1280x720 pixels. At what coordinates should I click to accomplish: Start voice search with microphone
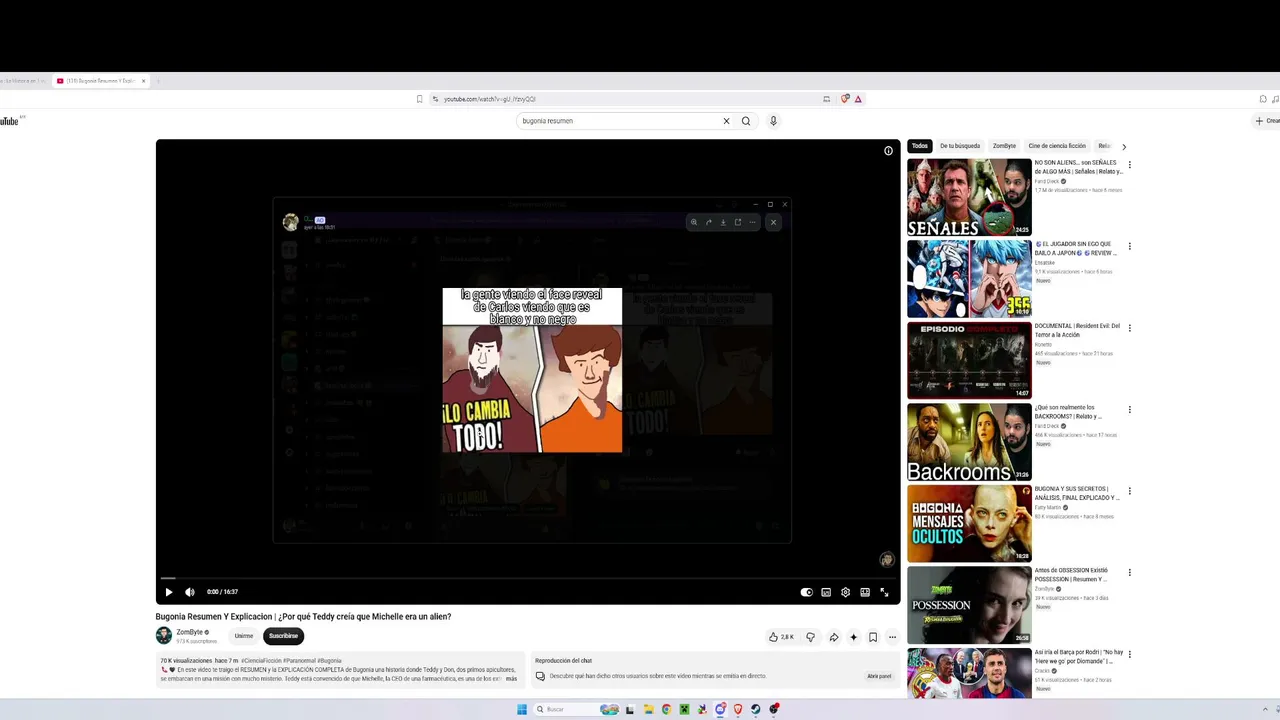(x=773, y=121)
